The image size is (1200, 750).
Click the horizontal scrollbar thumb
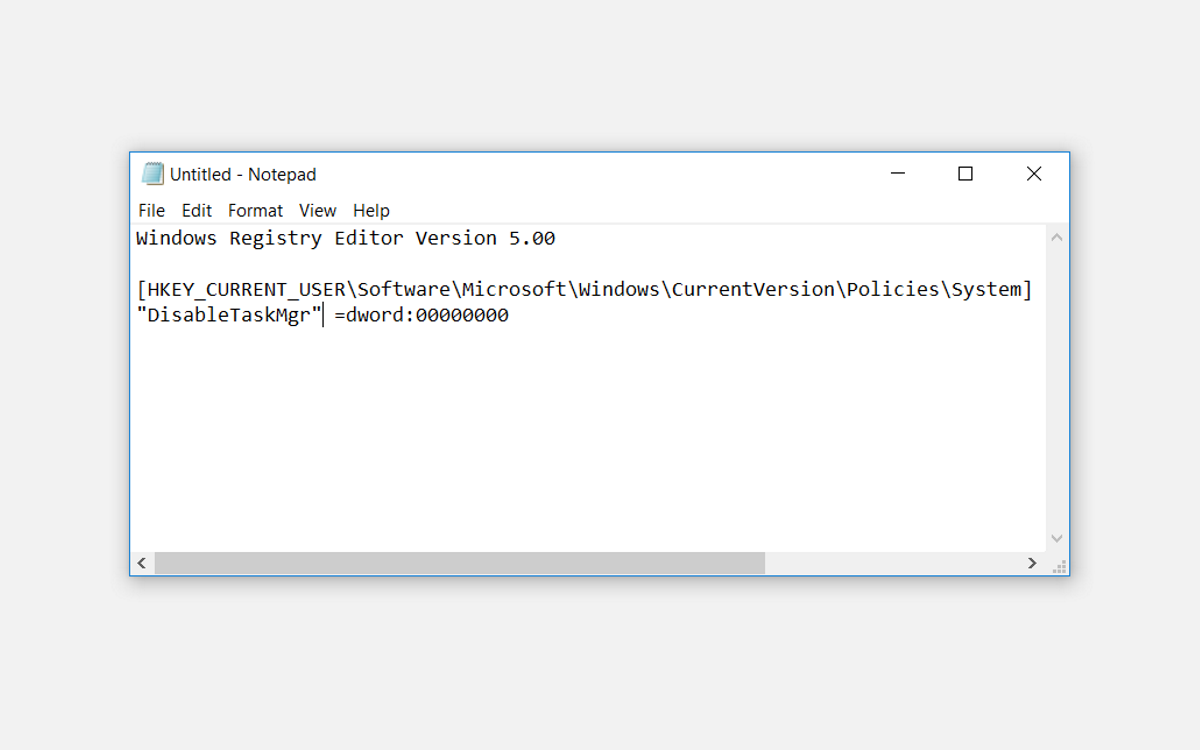point(460,564)
